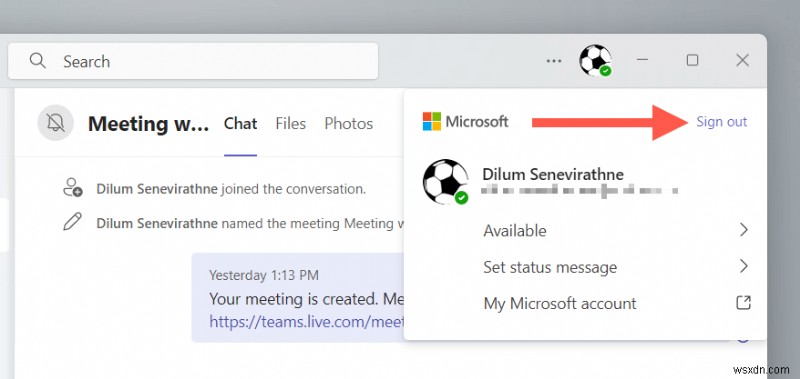Expand the chevron next to Available
The height and width of the screenshot is (379, 800).
744,230
